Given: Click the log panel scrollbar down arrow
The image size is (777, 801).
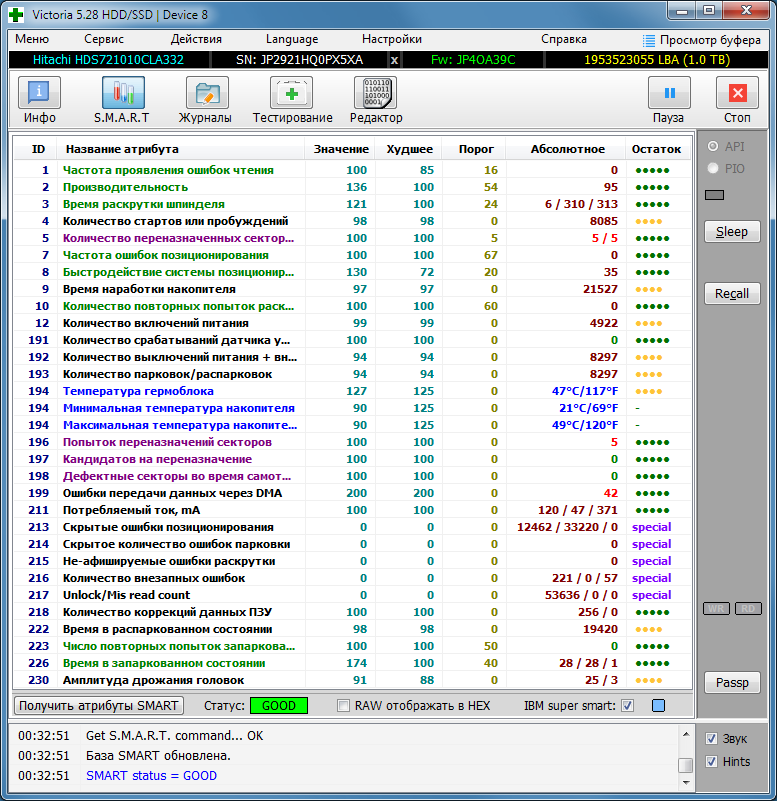Looking at the screenshot, I should click(x=686, y=782).
